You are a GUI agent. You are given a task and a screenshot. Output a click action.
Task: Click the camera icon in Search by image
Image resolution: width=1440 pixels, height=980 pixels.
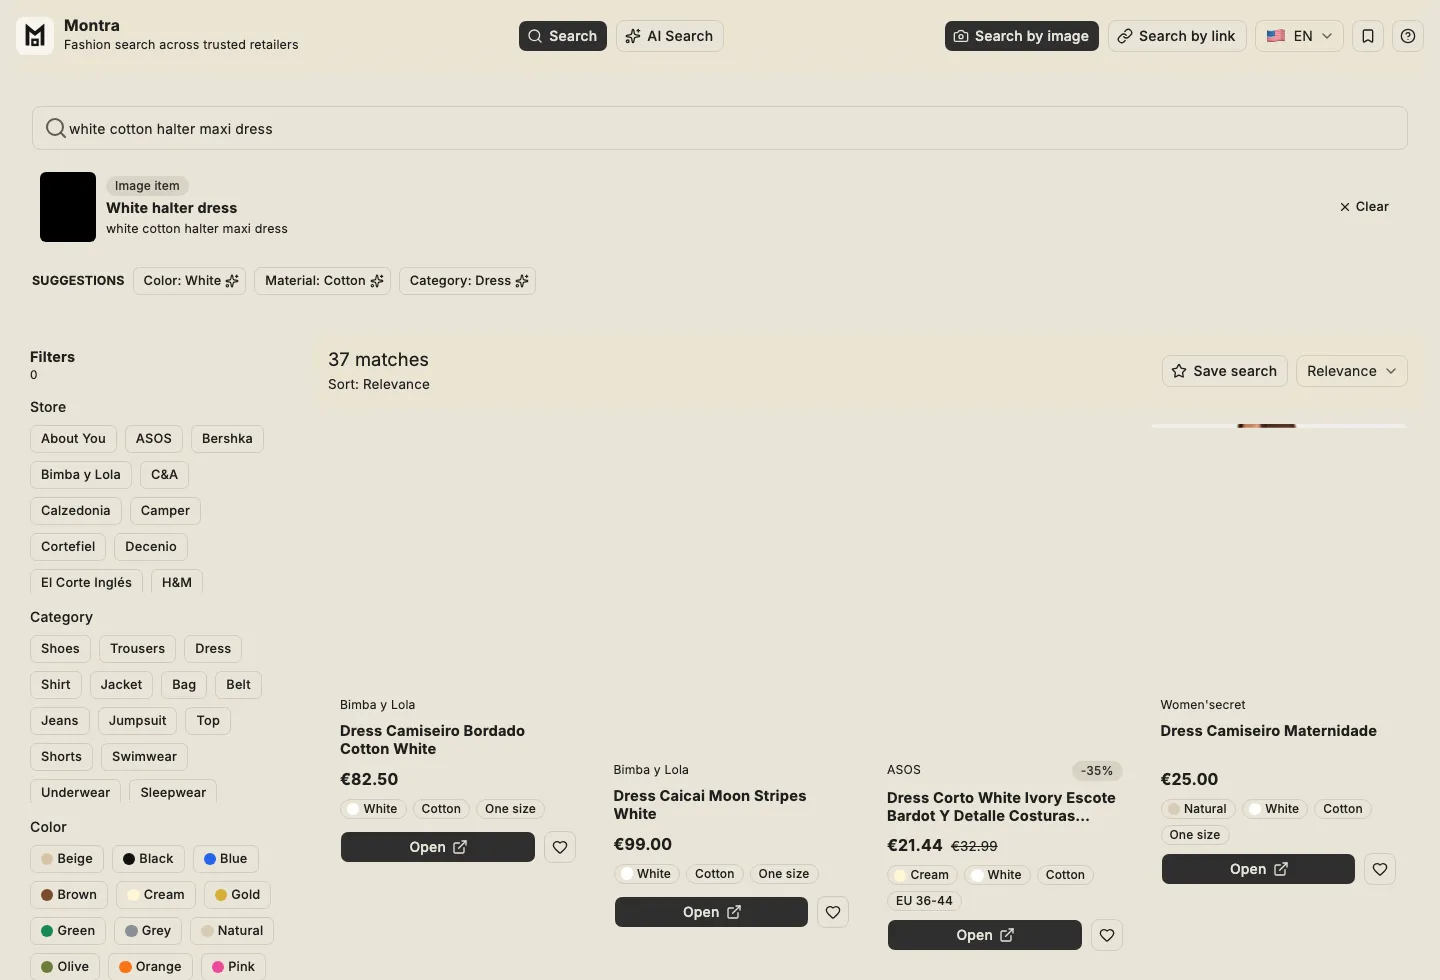tap(961, 36)
